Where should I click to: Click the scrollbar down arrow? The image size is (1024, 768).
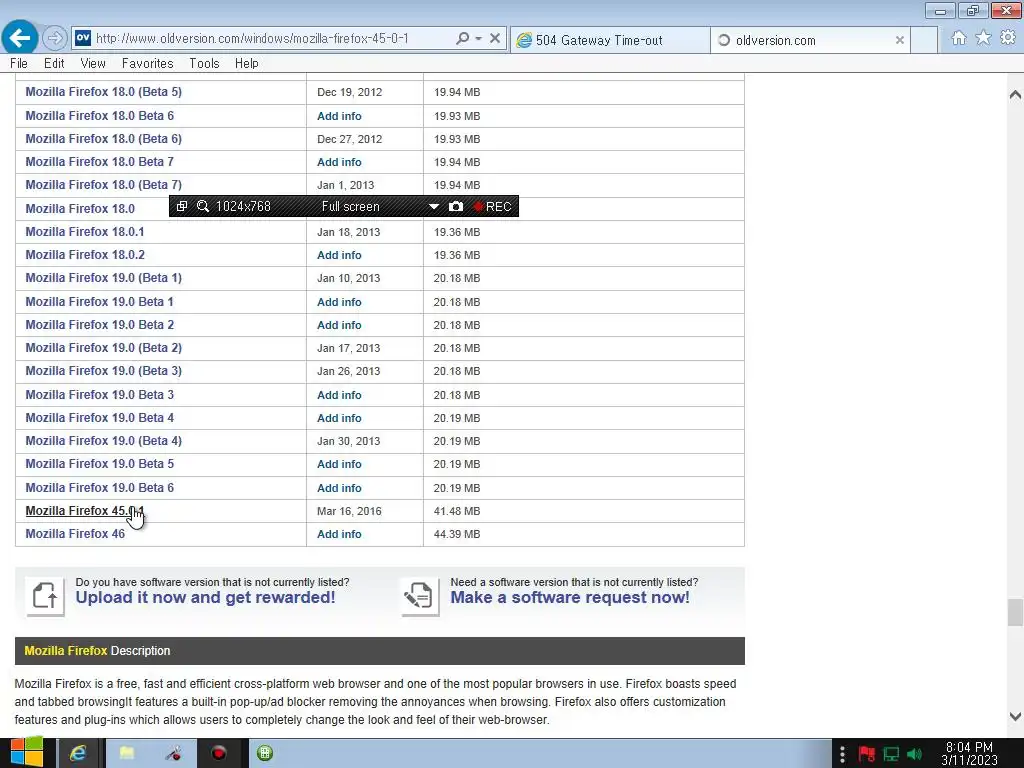[1015, 716]
